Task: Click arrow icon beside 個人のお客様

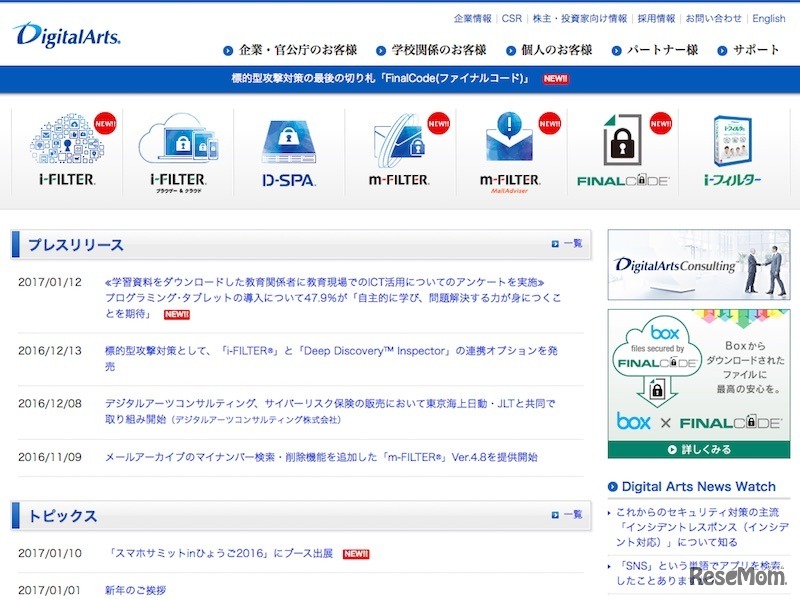Action: tap(511, 51)
